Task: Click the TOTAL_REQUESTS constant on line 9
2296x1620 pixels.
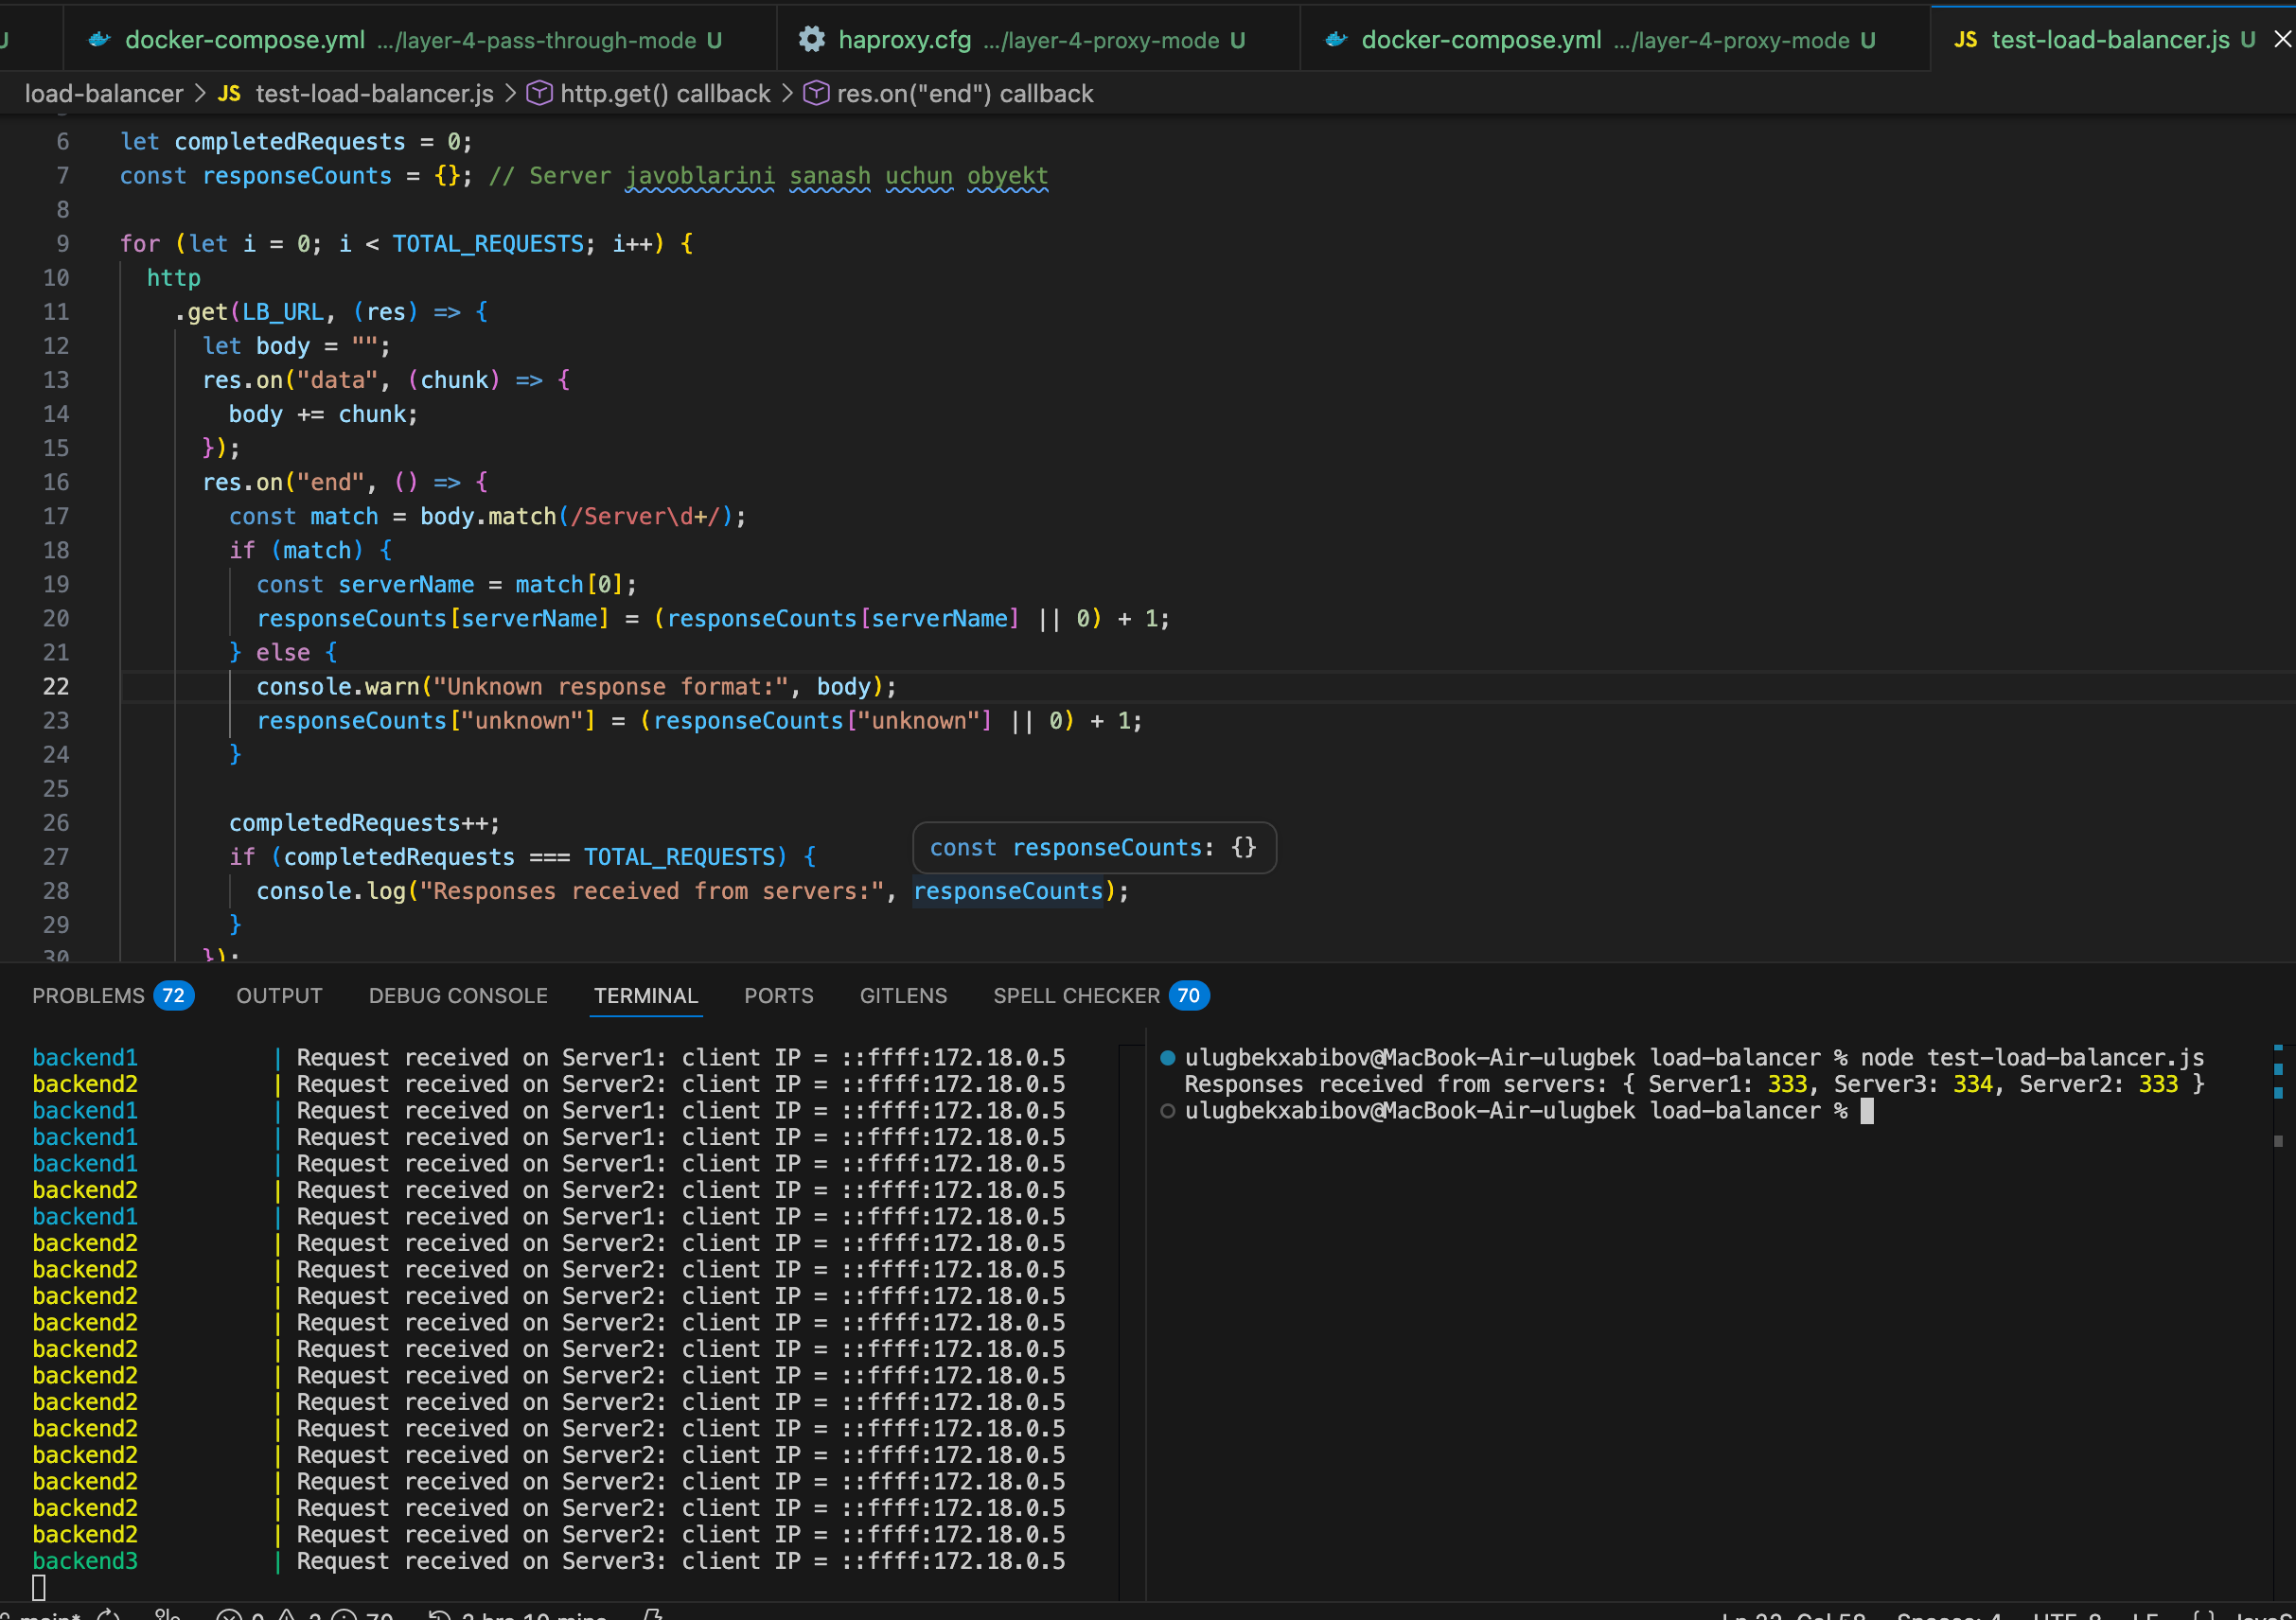Action: point(487,244)
